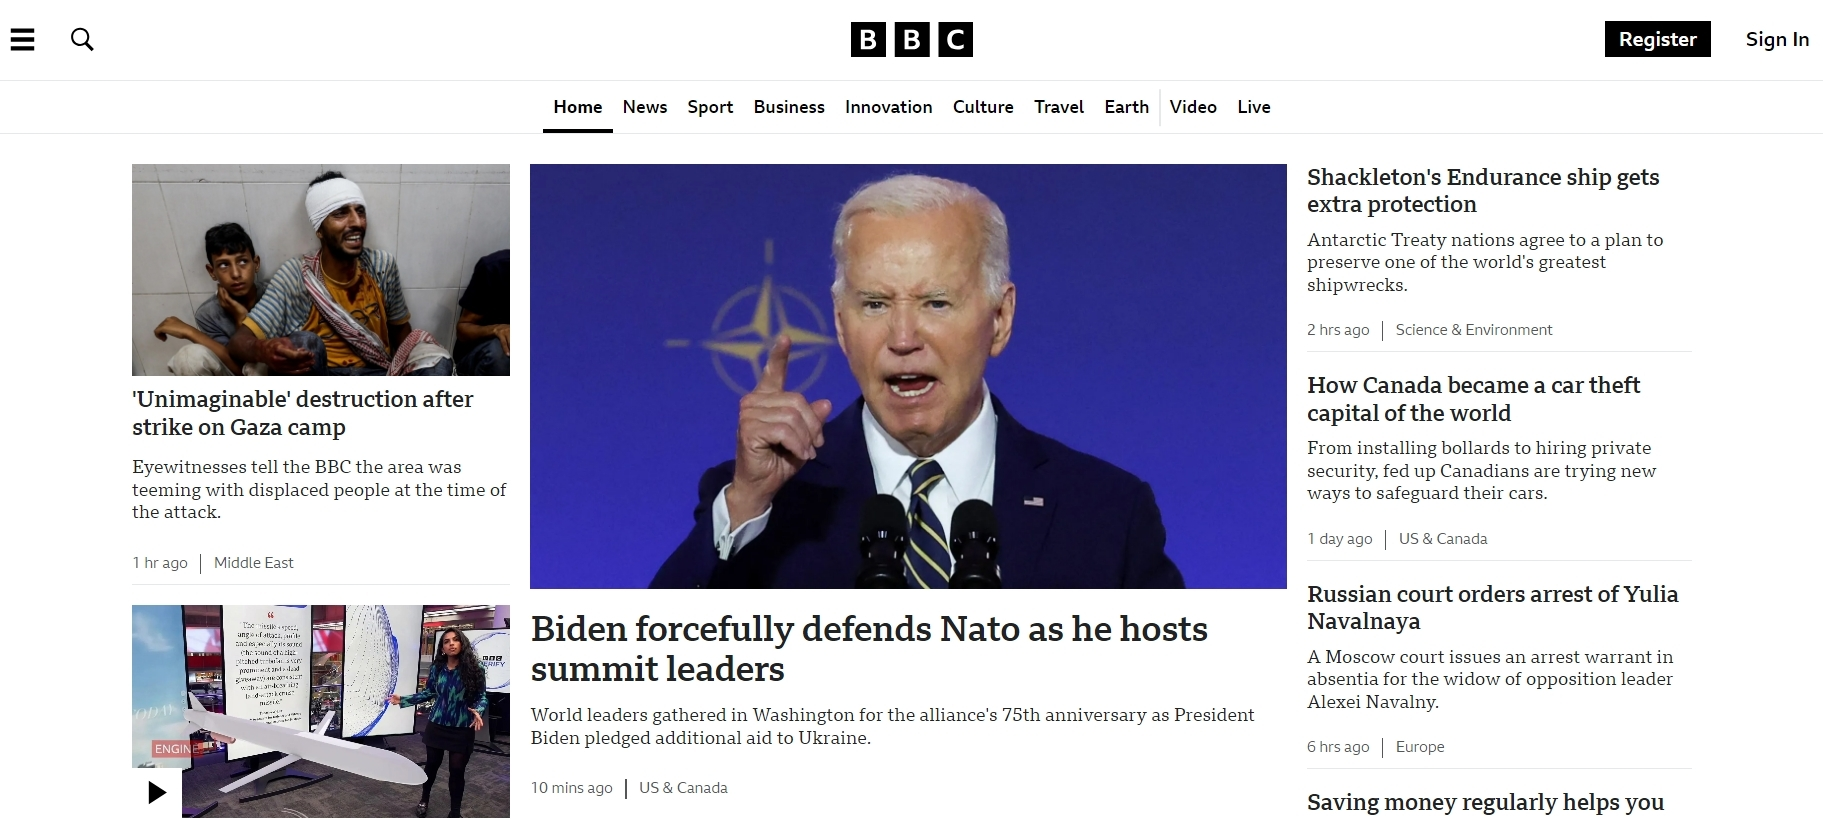Open the Business section
The height and width of the screenshot is (819, 1823).
click(x=789, y=107)
